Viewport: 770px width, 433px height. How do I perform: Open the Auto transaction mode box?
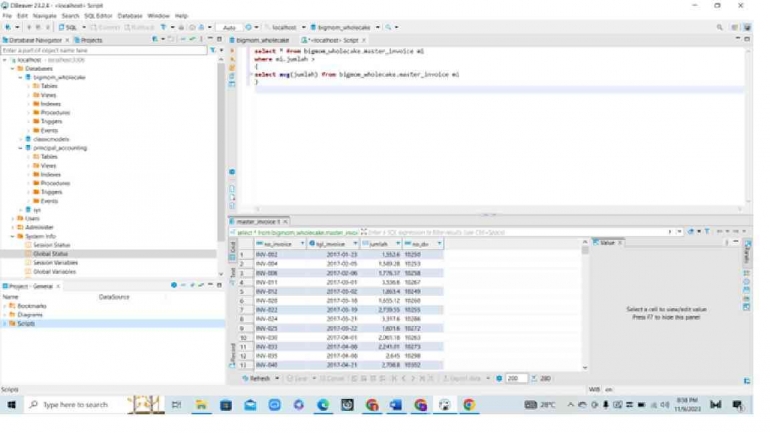pos(229,27)
